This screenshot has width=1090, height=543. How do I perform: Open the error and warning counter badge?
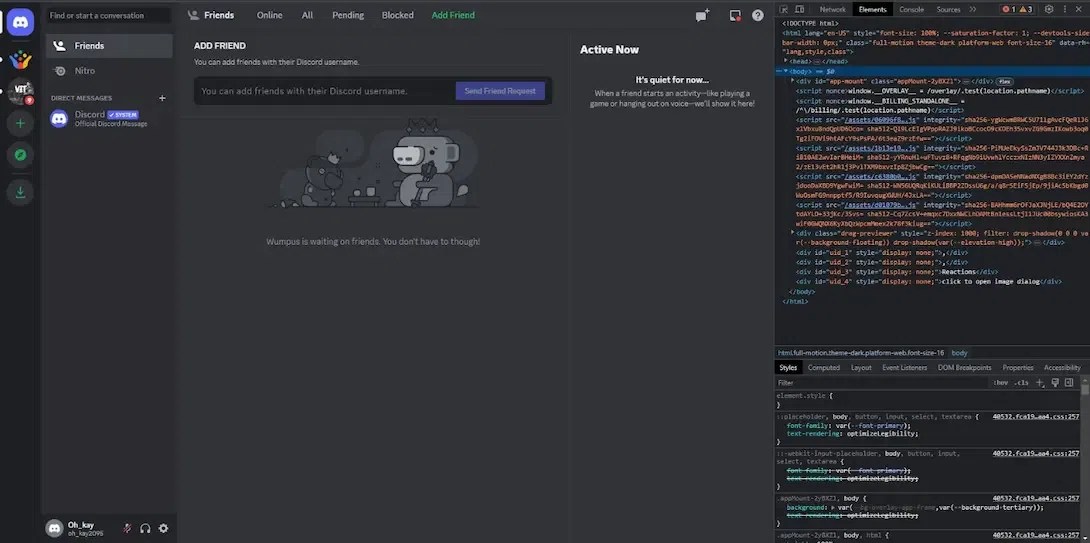pos(1017,9)
